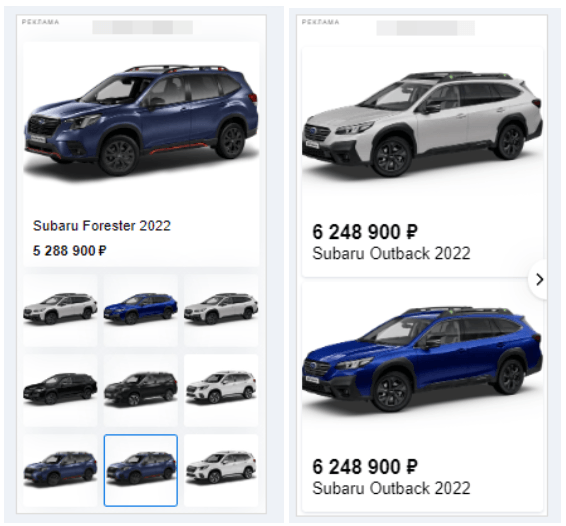
Task: Select the silver Outback thumbnail in first row left
Action: [60, 310]
